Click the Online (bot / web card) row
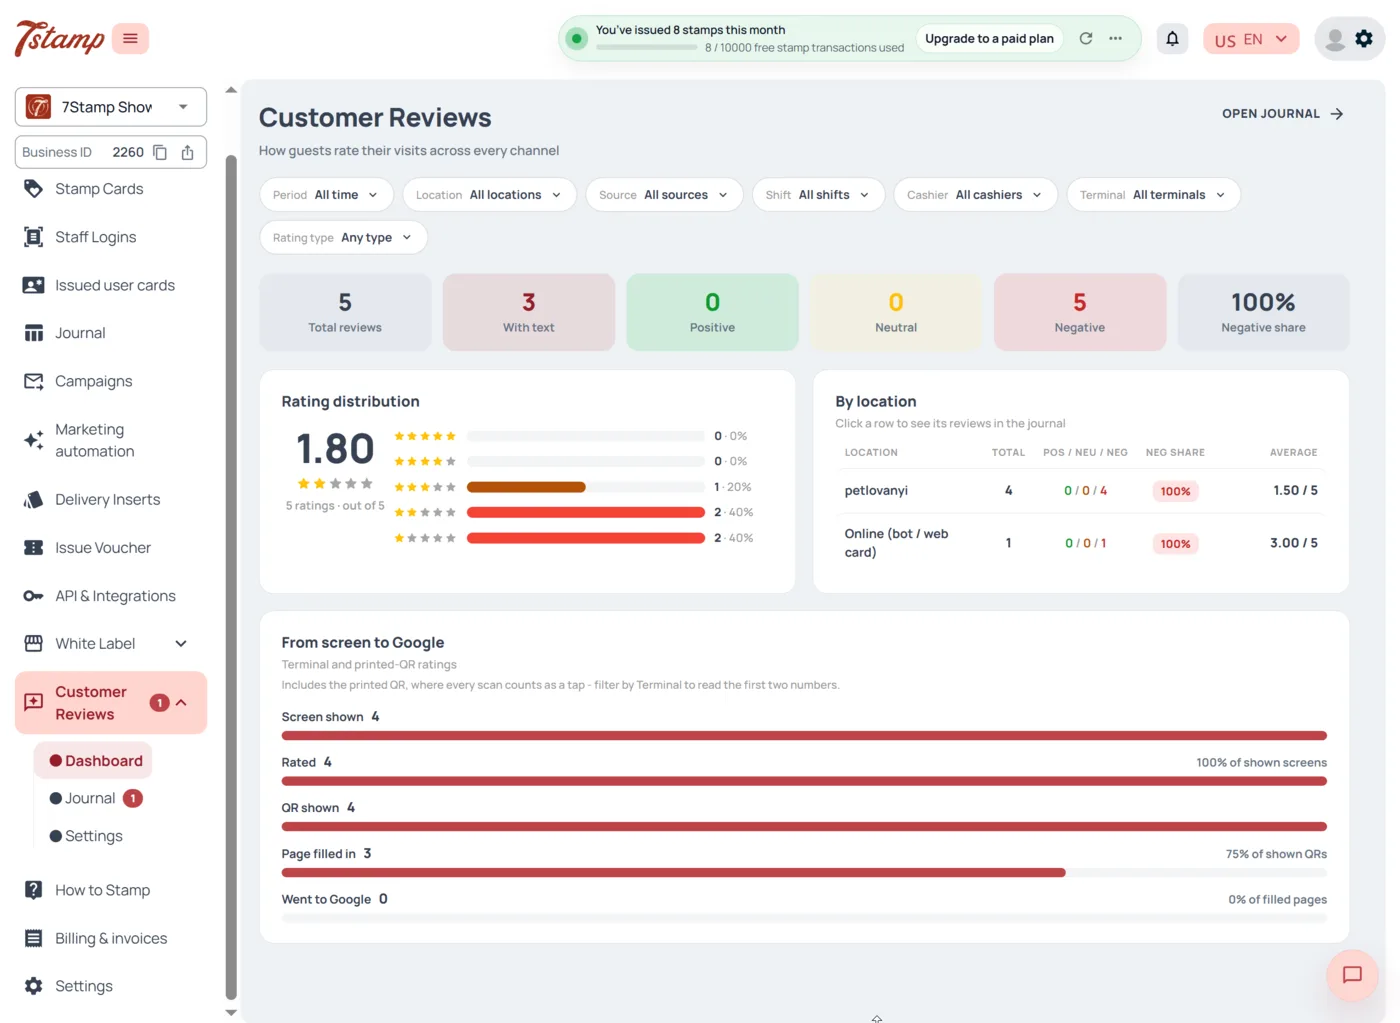 click(1081, 543)
